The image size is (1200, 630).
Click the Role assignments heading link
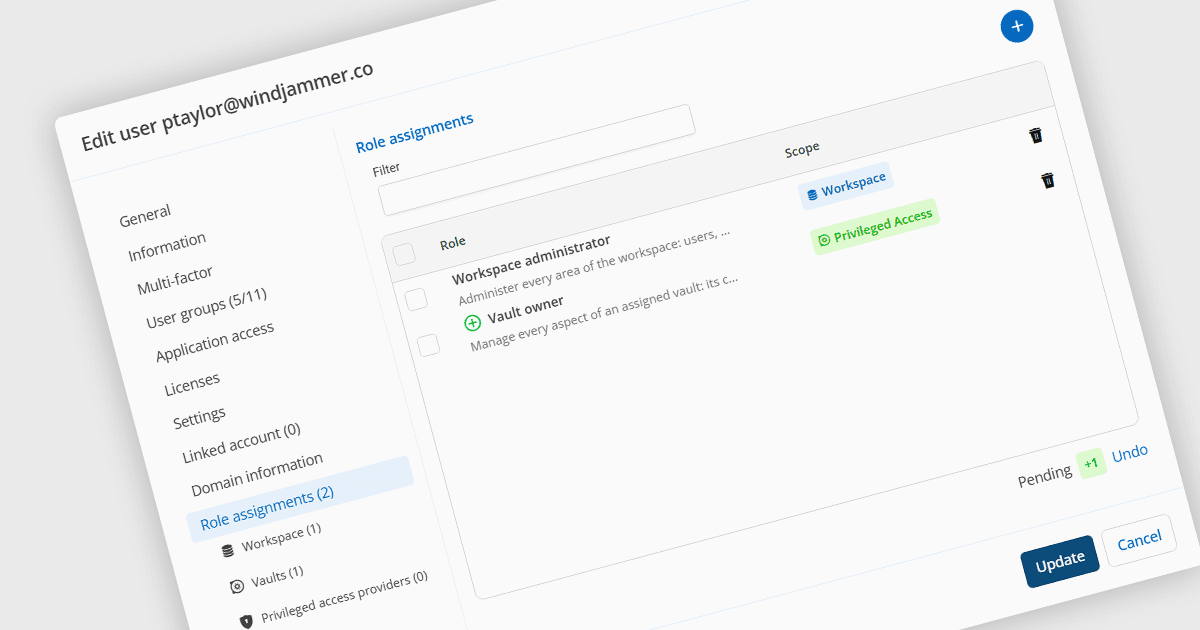pos(415,132)
